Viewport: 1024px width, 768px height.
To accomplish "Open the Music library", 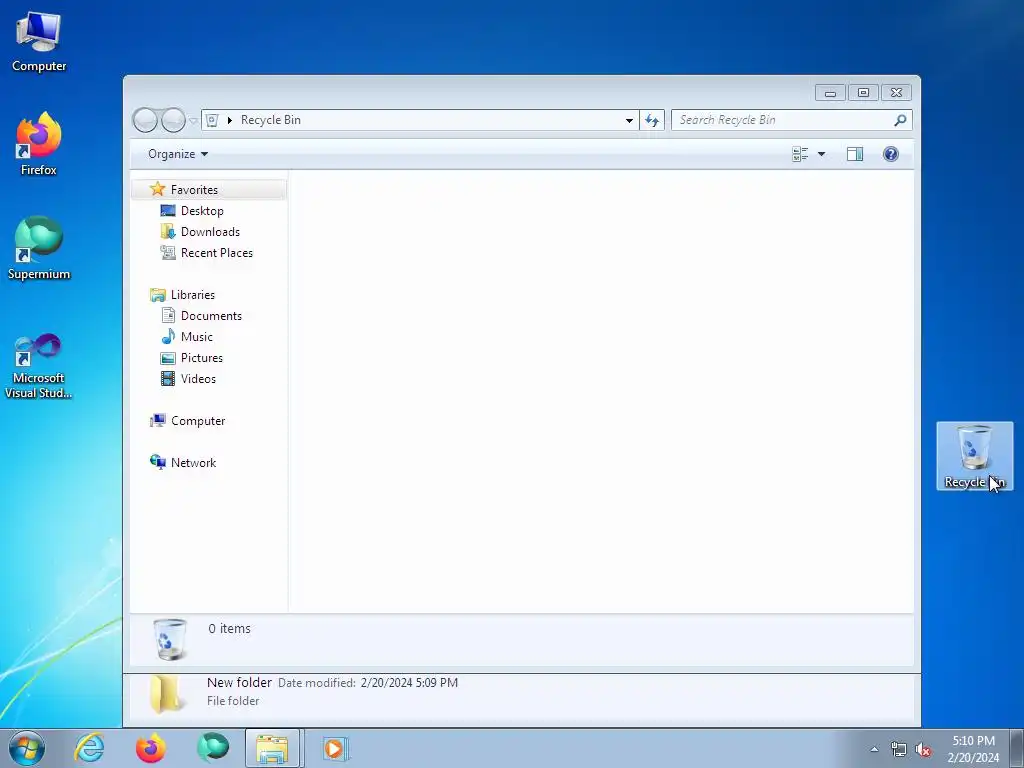I will click(197, 337).
